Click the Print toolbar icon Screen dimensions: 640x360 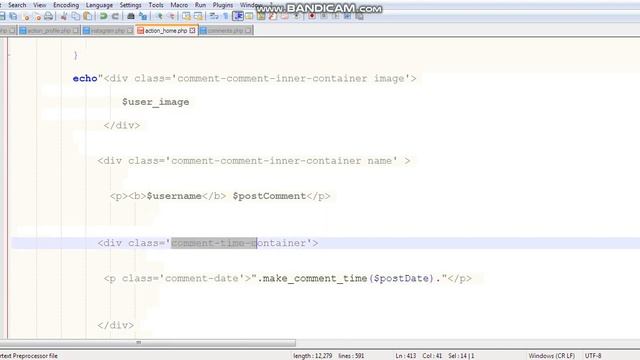click(49, 16)
